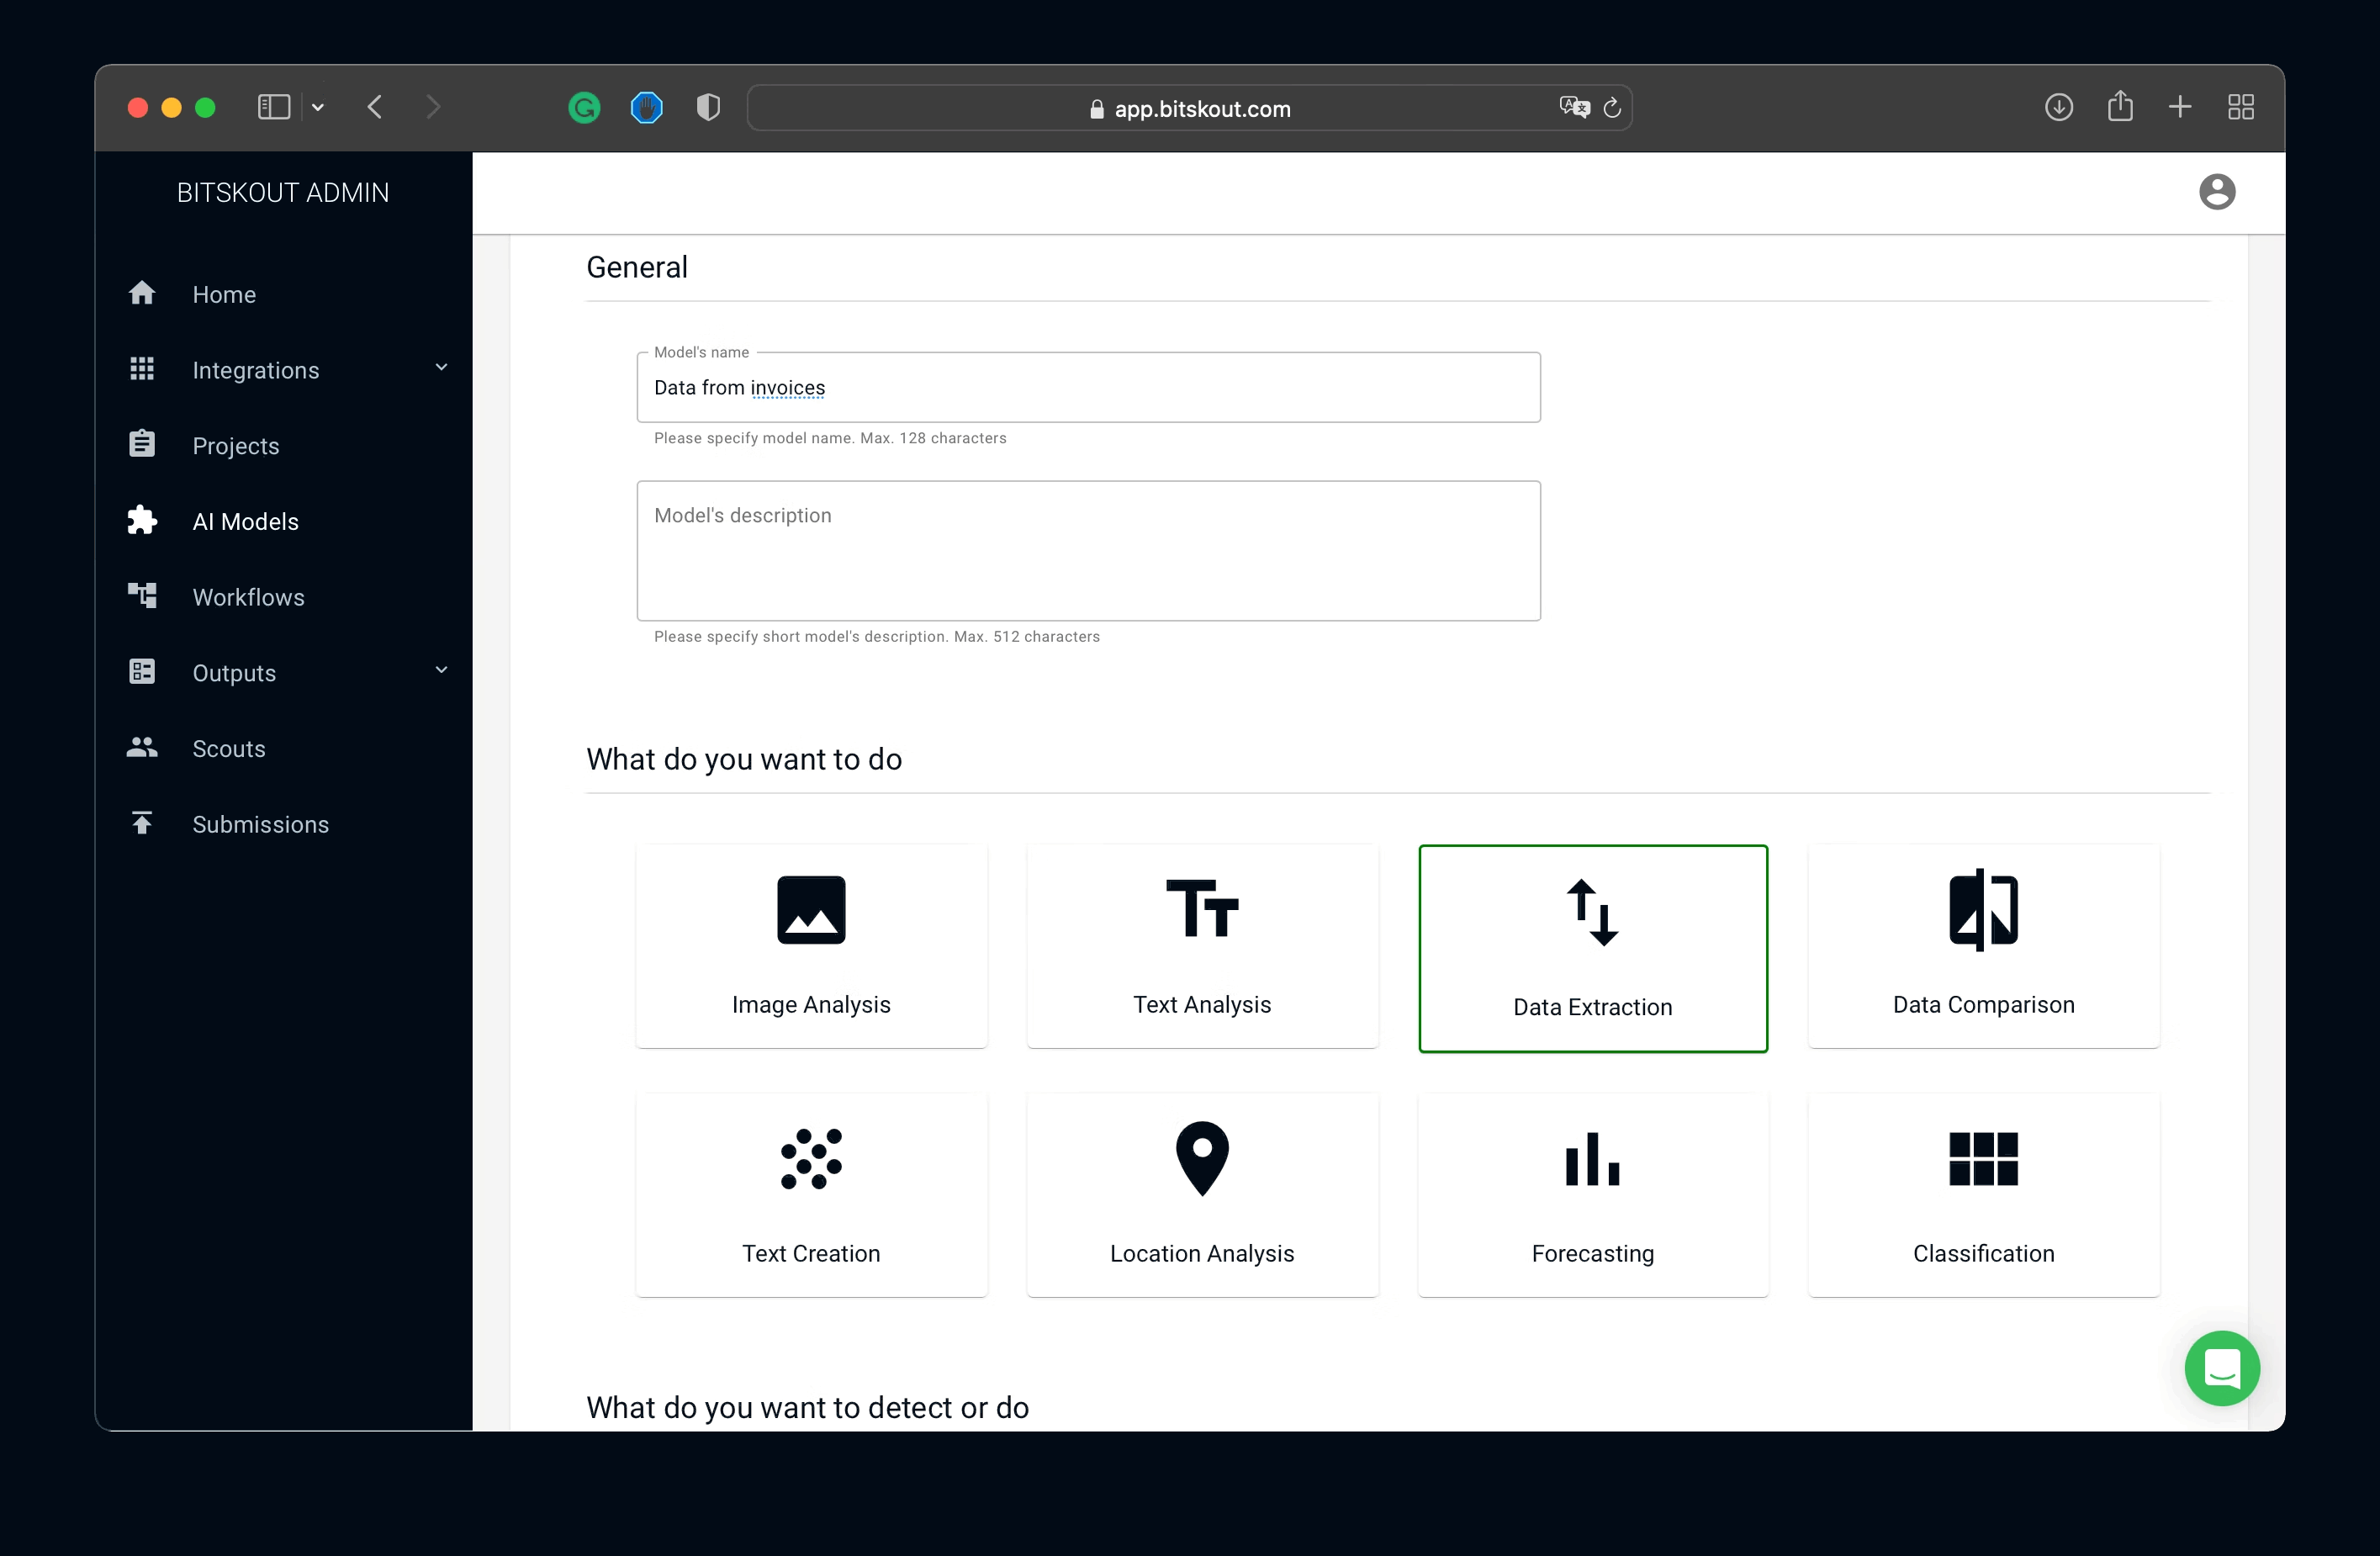Click BITSKOUT ADMIN at the top of sidebar
Viewport: 2380px width, 1556px height.
[x=283, y=192]
